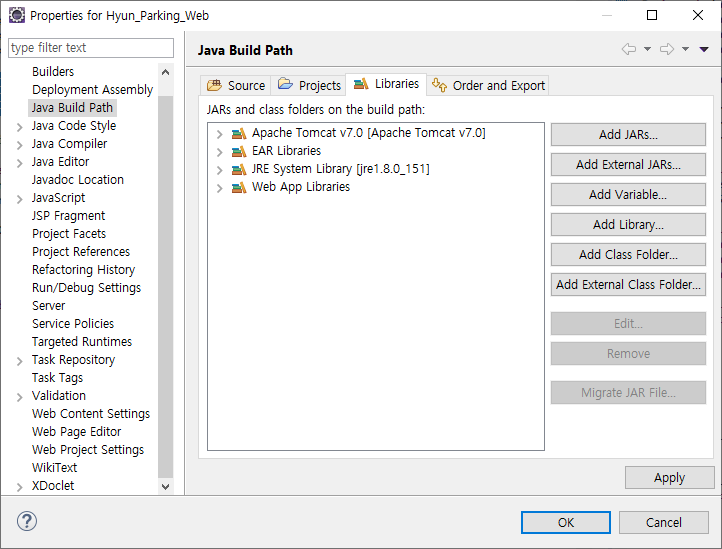Screen dimensions: 722x549
Task: Click the Source tab package icon
Action: [214, 85]
